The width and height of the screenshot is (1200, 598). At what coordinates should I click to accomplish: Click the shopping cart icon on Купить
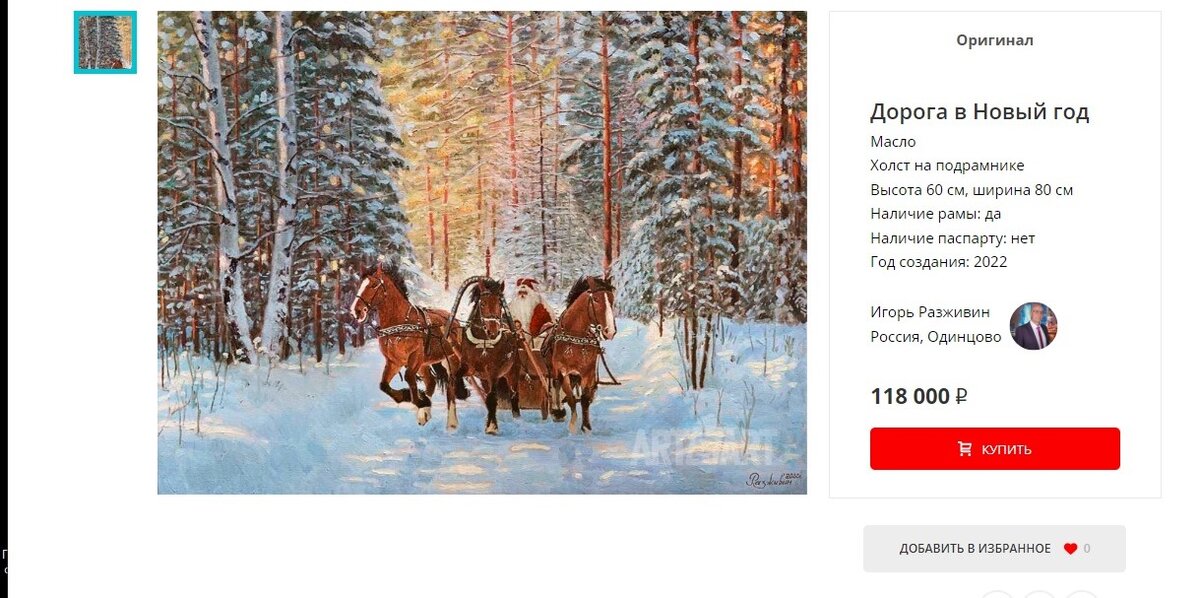point(965,449)
